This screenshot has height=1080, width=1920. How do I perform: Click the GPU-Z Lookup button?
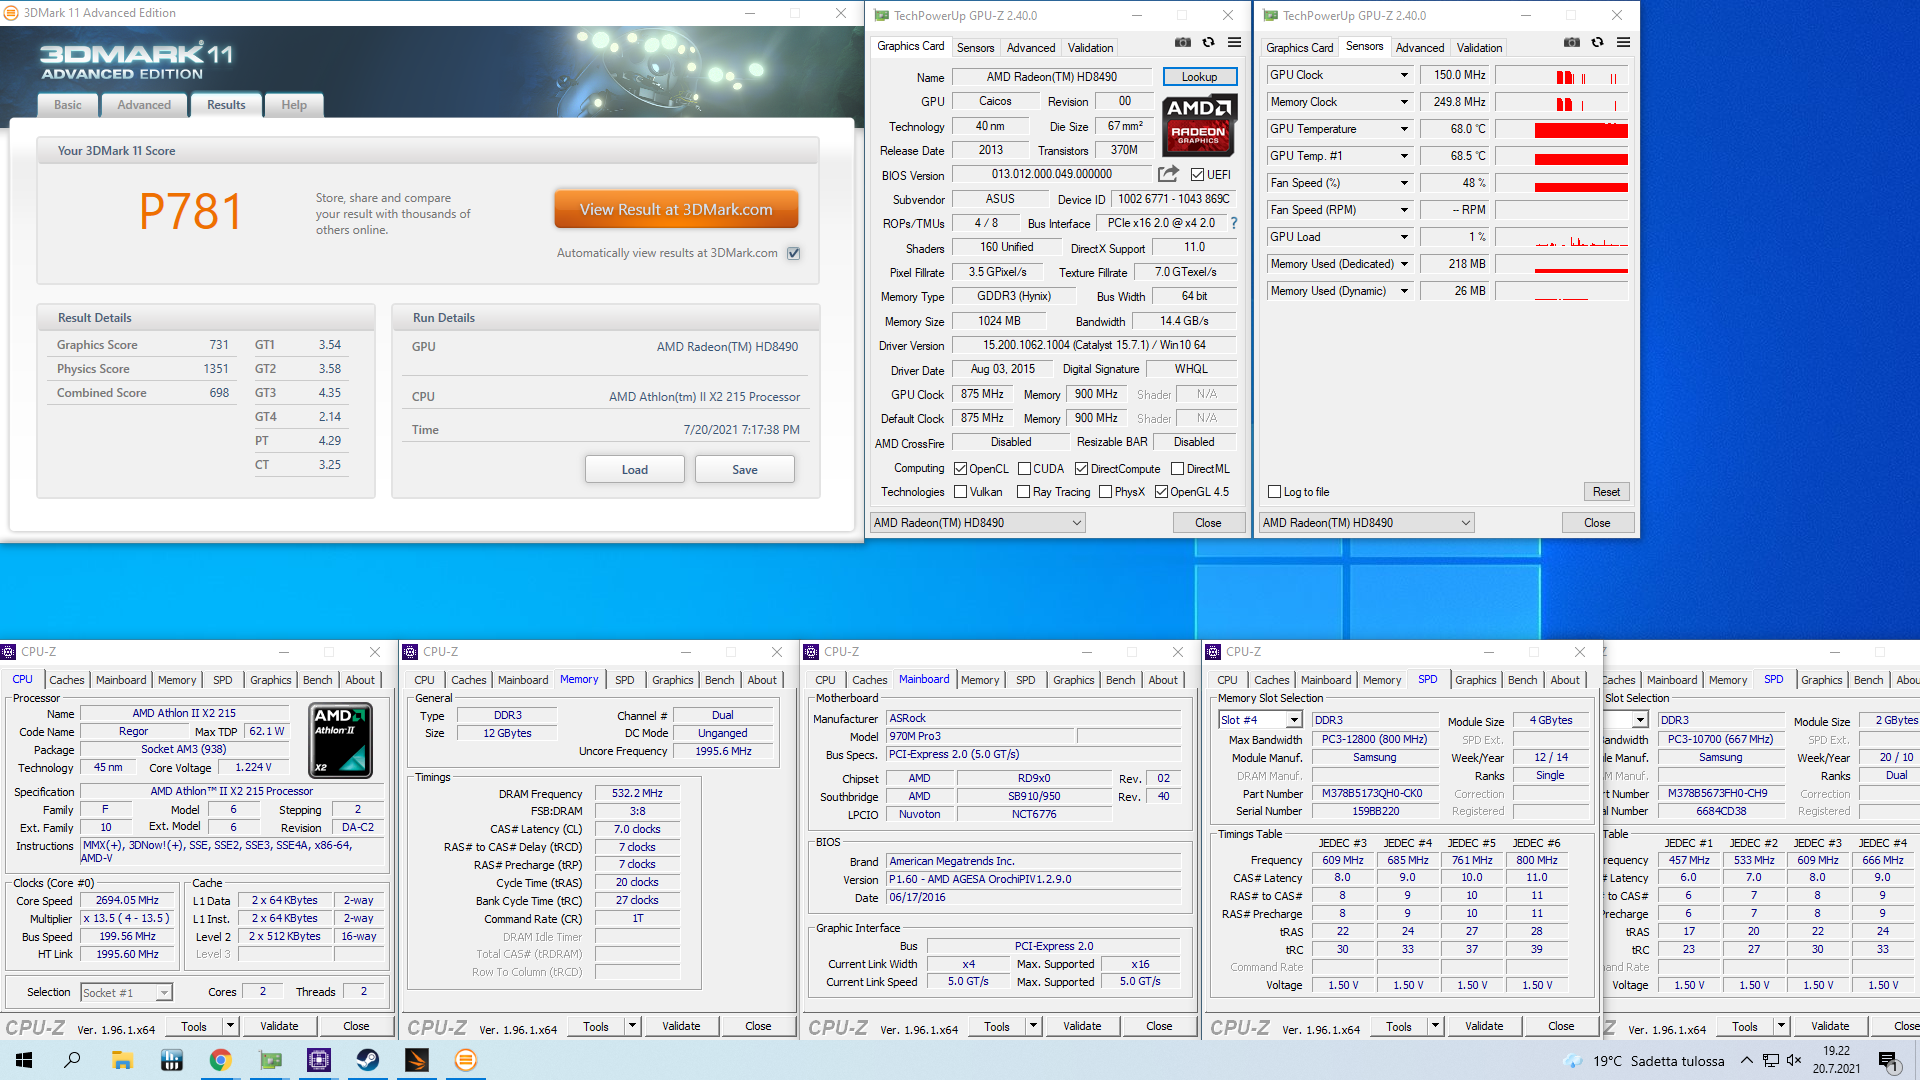point(1200,77)
